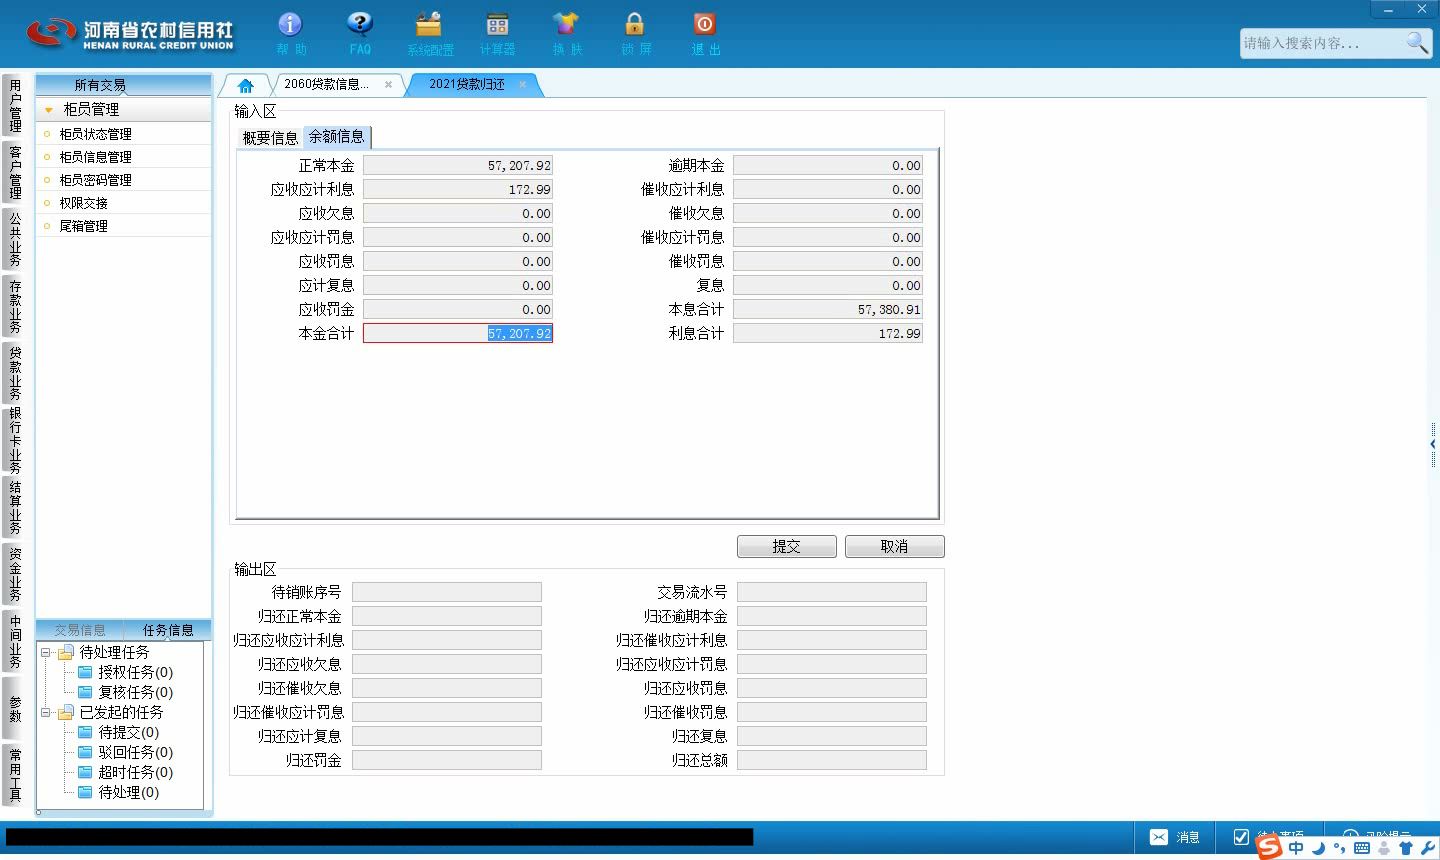Go to the home tab icon
Screen dimensions: 1440x860
coord(246,85)
